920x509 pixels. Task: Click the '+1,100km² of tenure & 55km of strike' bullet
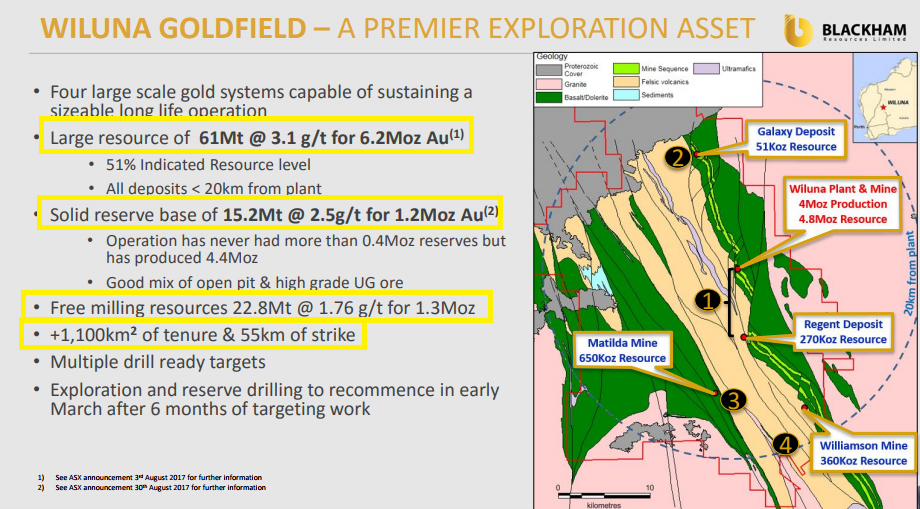click(x=202, y=335)
